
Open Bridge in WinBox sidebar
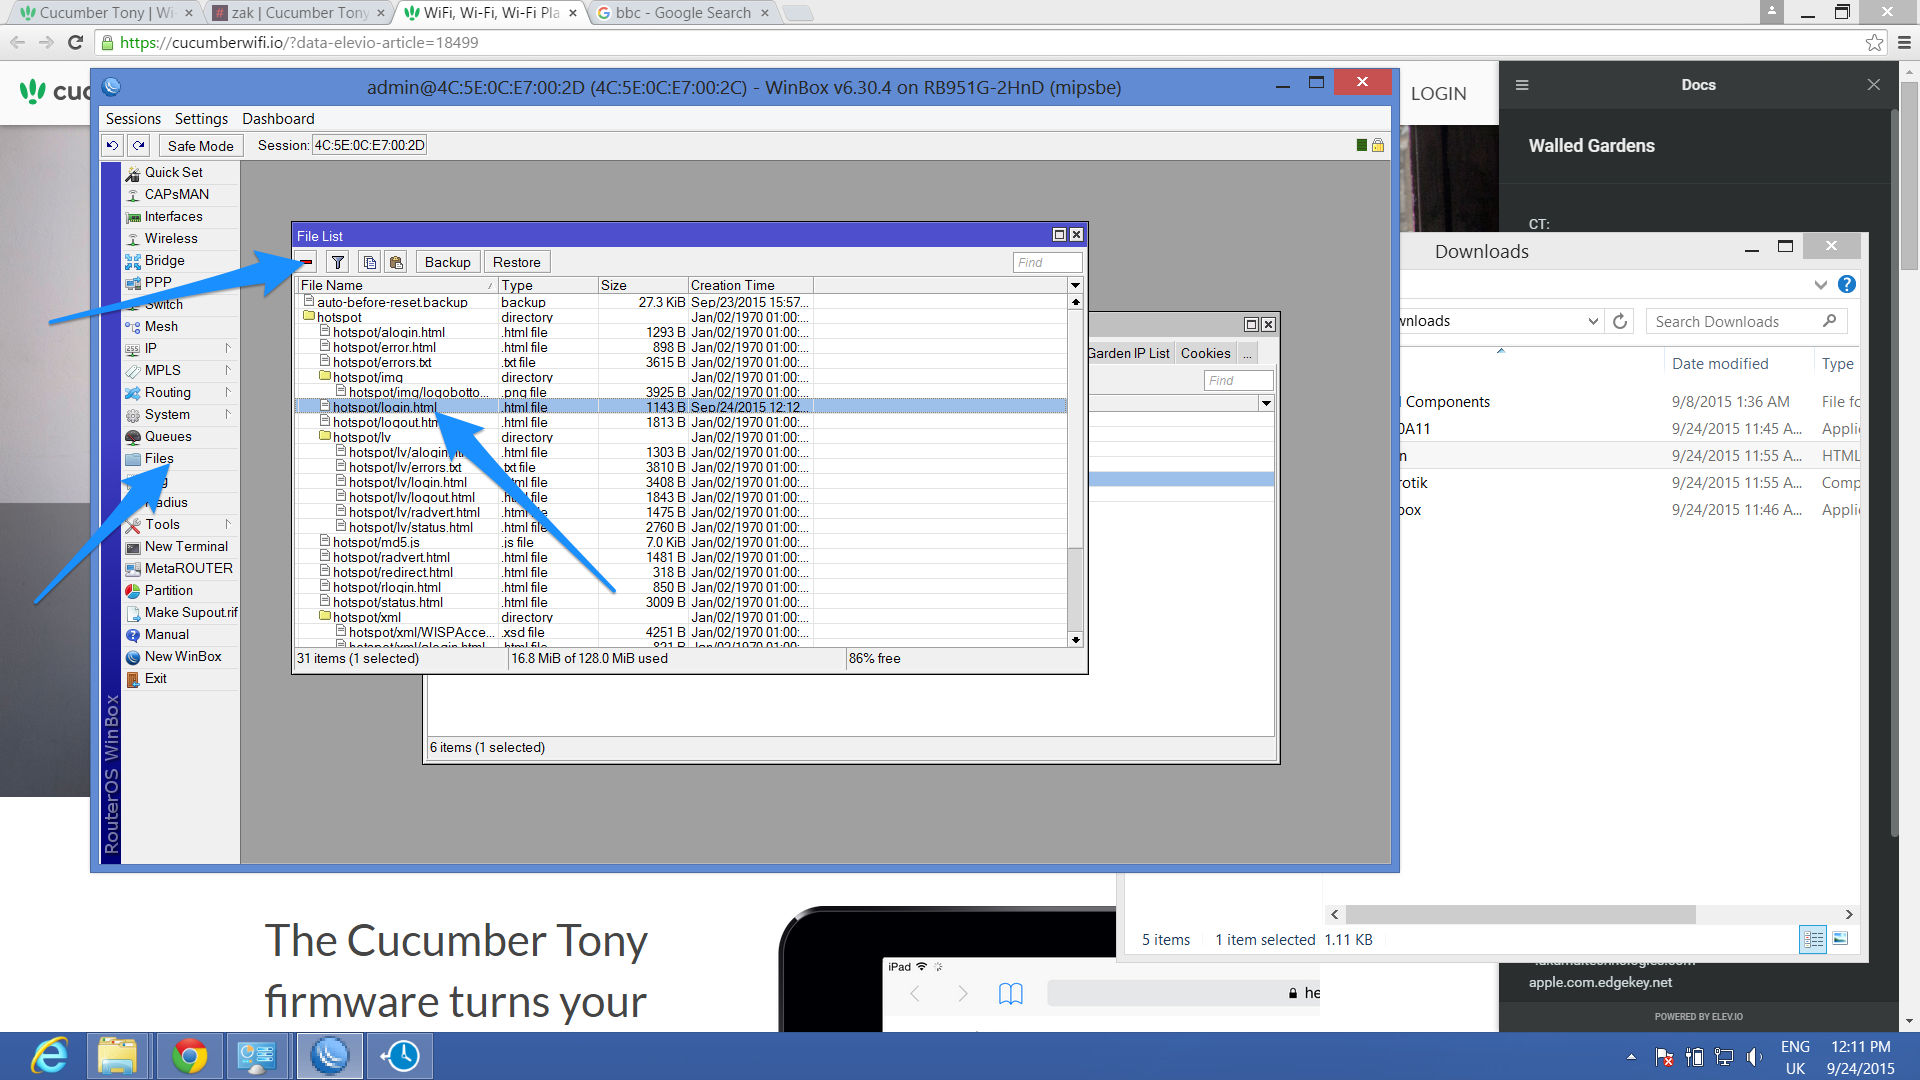pos(164,260)
